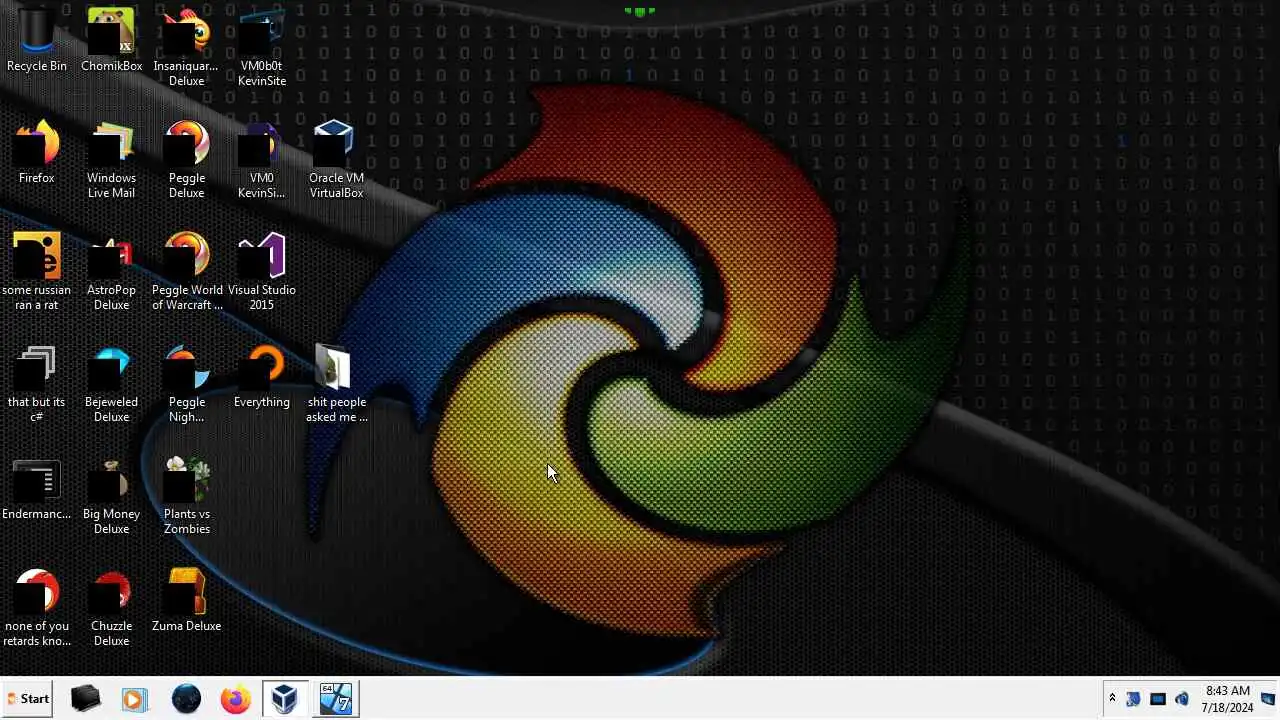
Task: Open Windows Media Player from taskbar
Action: click(x=134, y=699)
